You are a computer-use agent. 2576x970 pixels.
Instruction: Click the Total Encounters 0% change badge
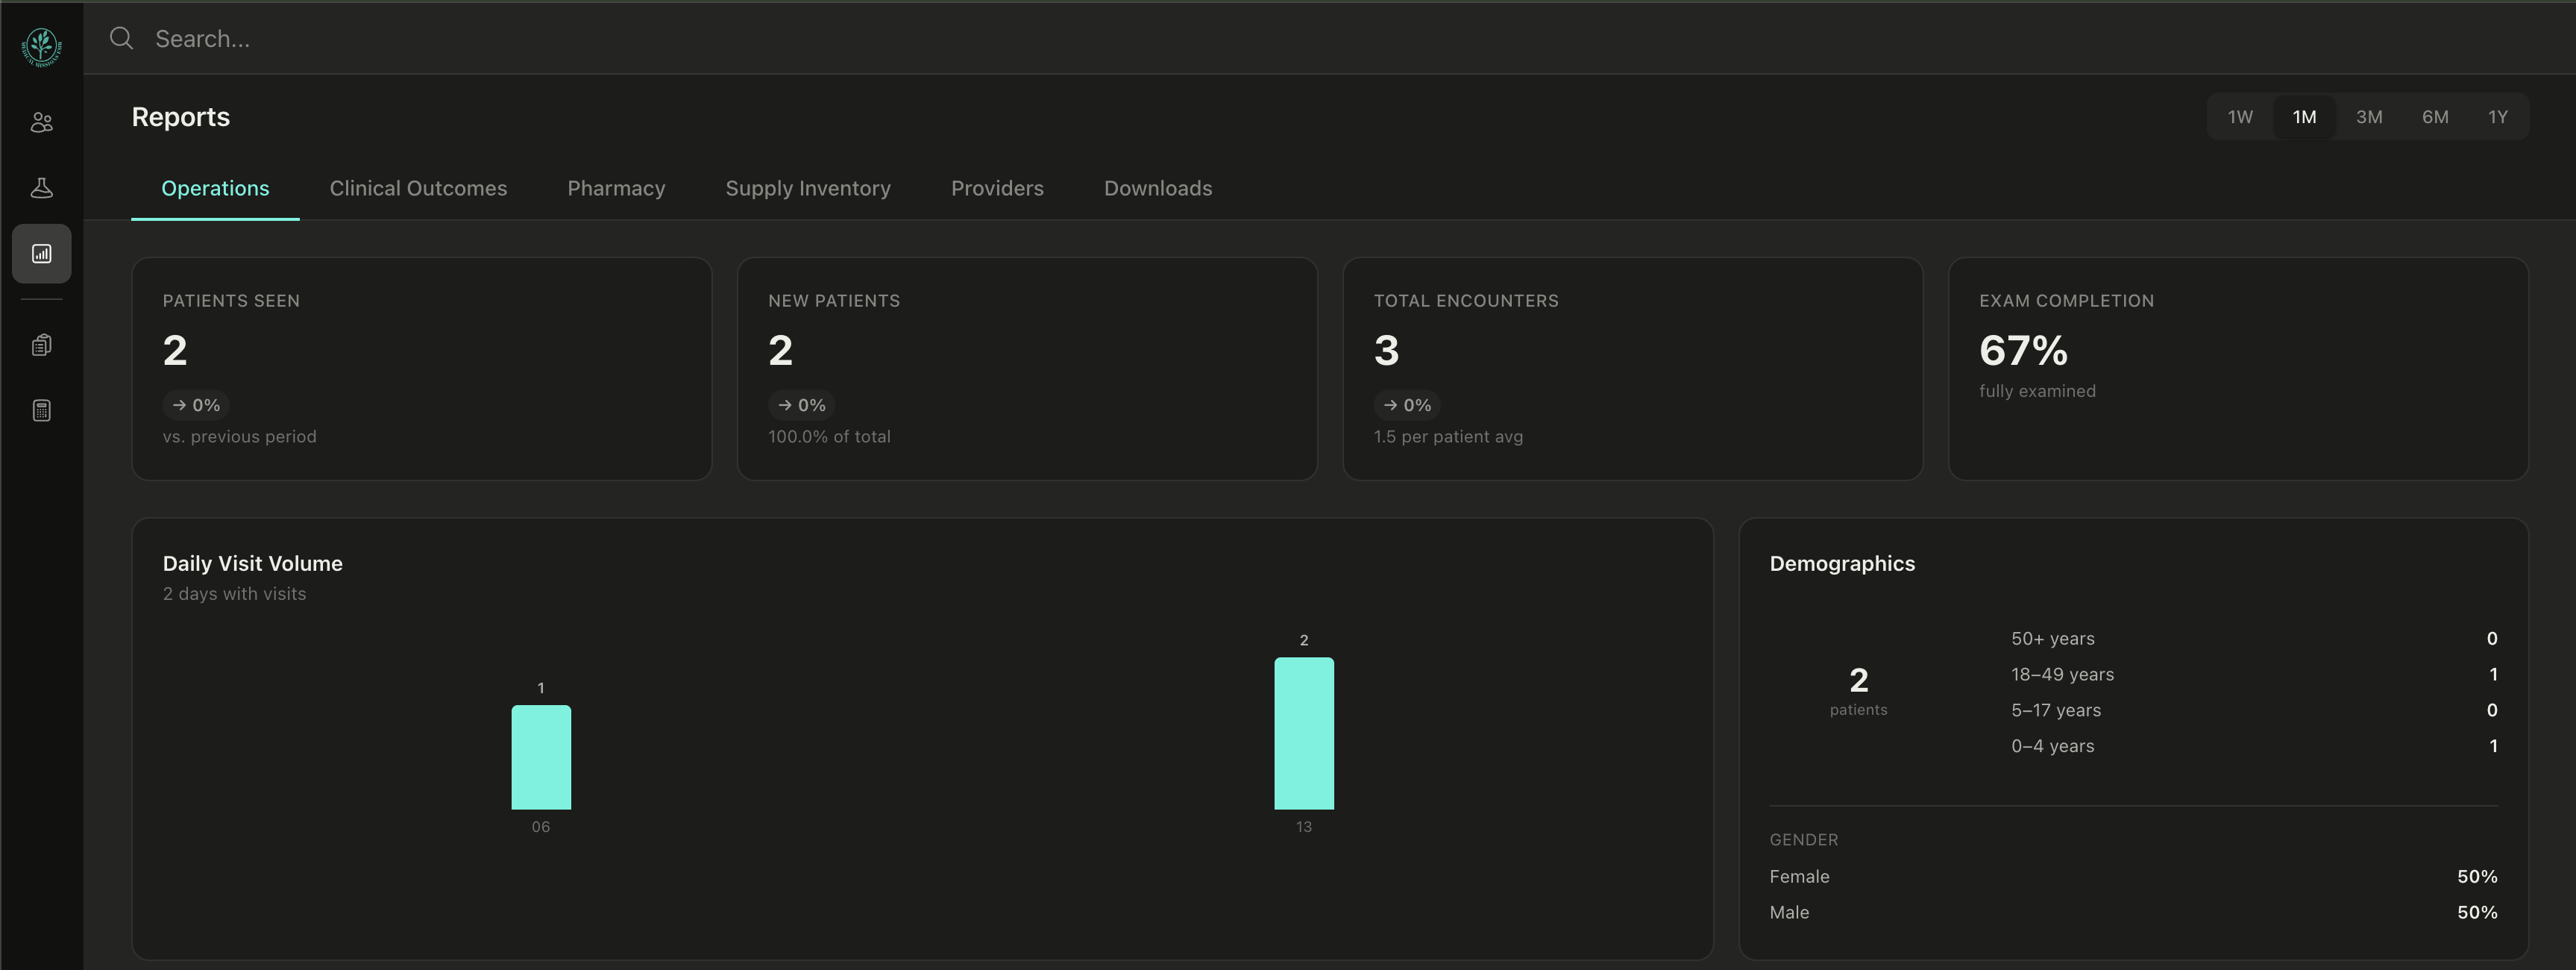pyautogui.click(x=1407, y=405)
